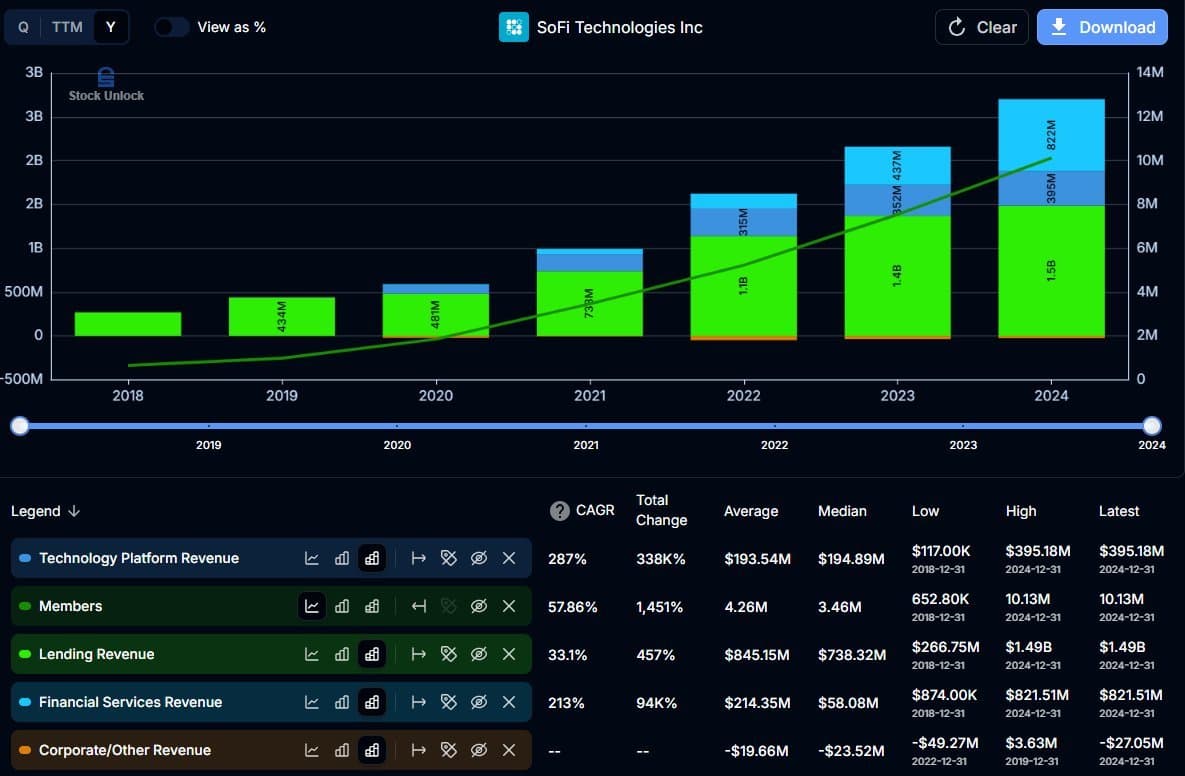Click the CAGR help question mark
The width and height of the screenshot is (1185, 776).
(x=559, y=512)
